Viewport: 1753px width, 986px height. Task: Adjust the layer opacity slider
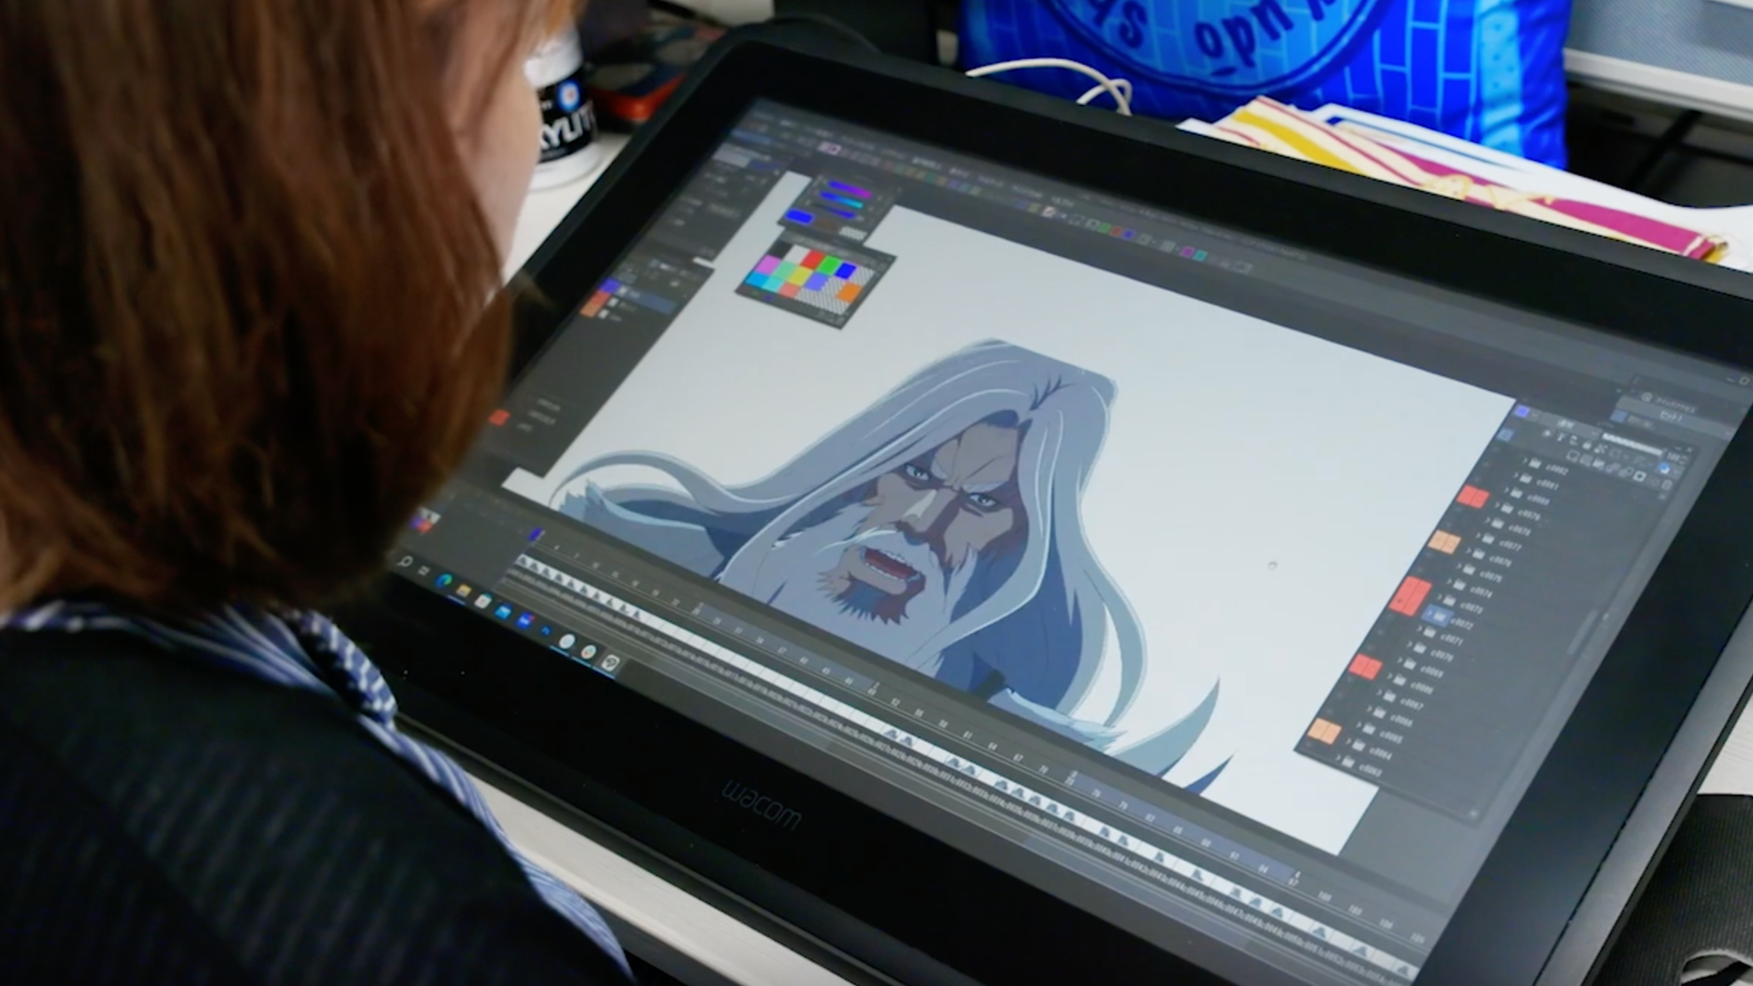pos(1632,444)
